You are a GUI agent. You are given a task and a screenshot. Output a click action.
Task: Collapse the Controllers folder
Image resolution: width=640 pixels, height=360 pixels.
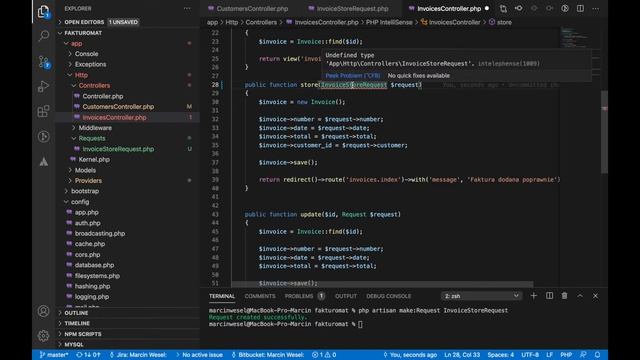point(128,85)
